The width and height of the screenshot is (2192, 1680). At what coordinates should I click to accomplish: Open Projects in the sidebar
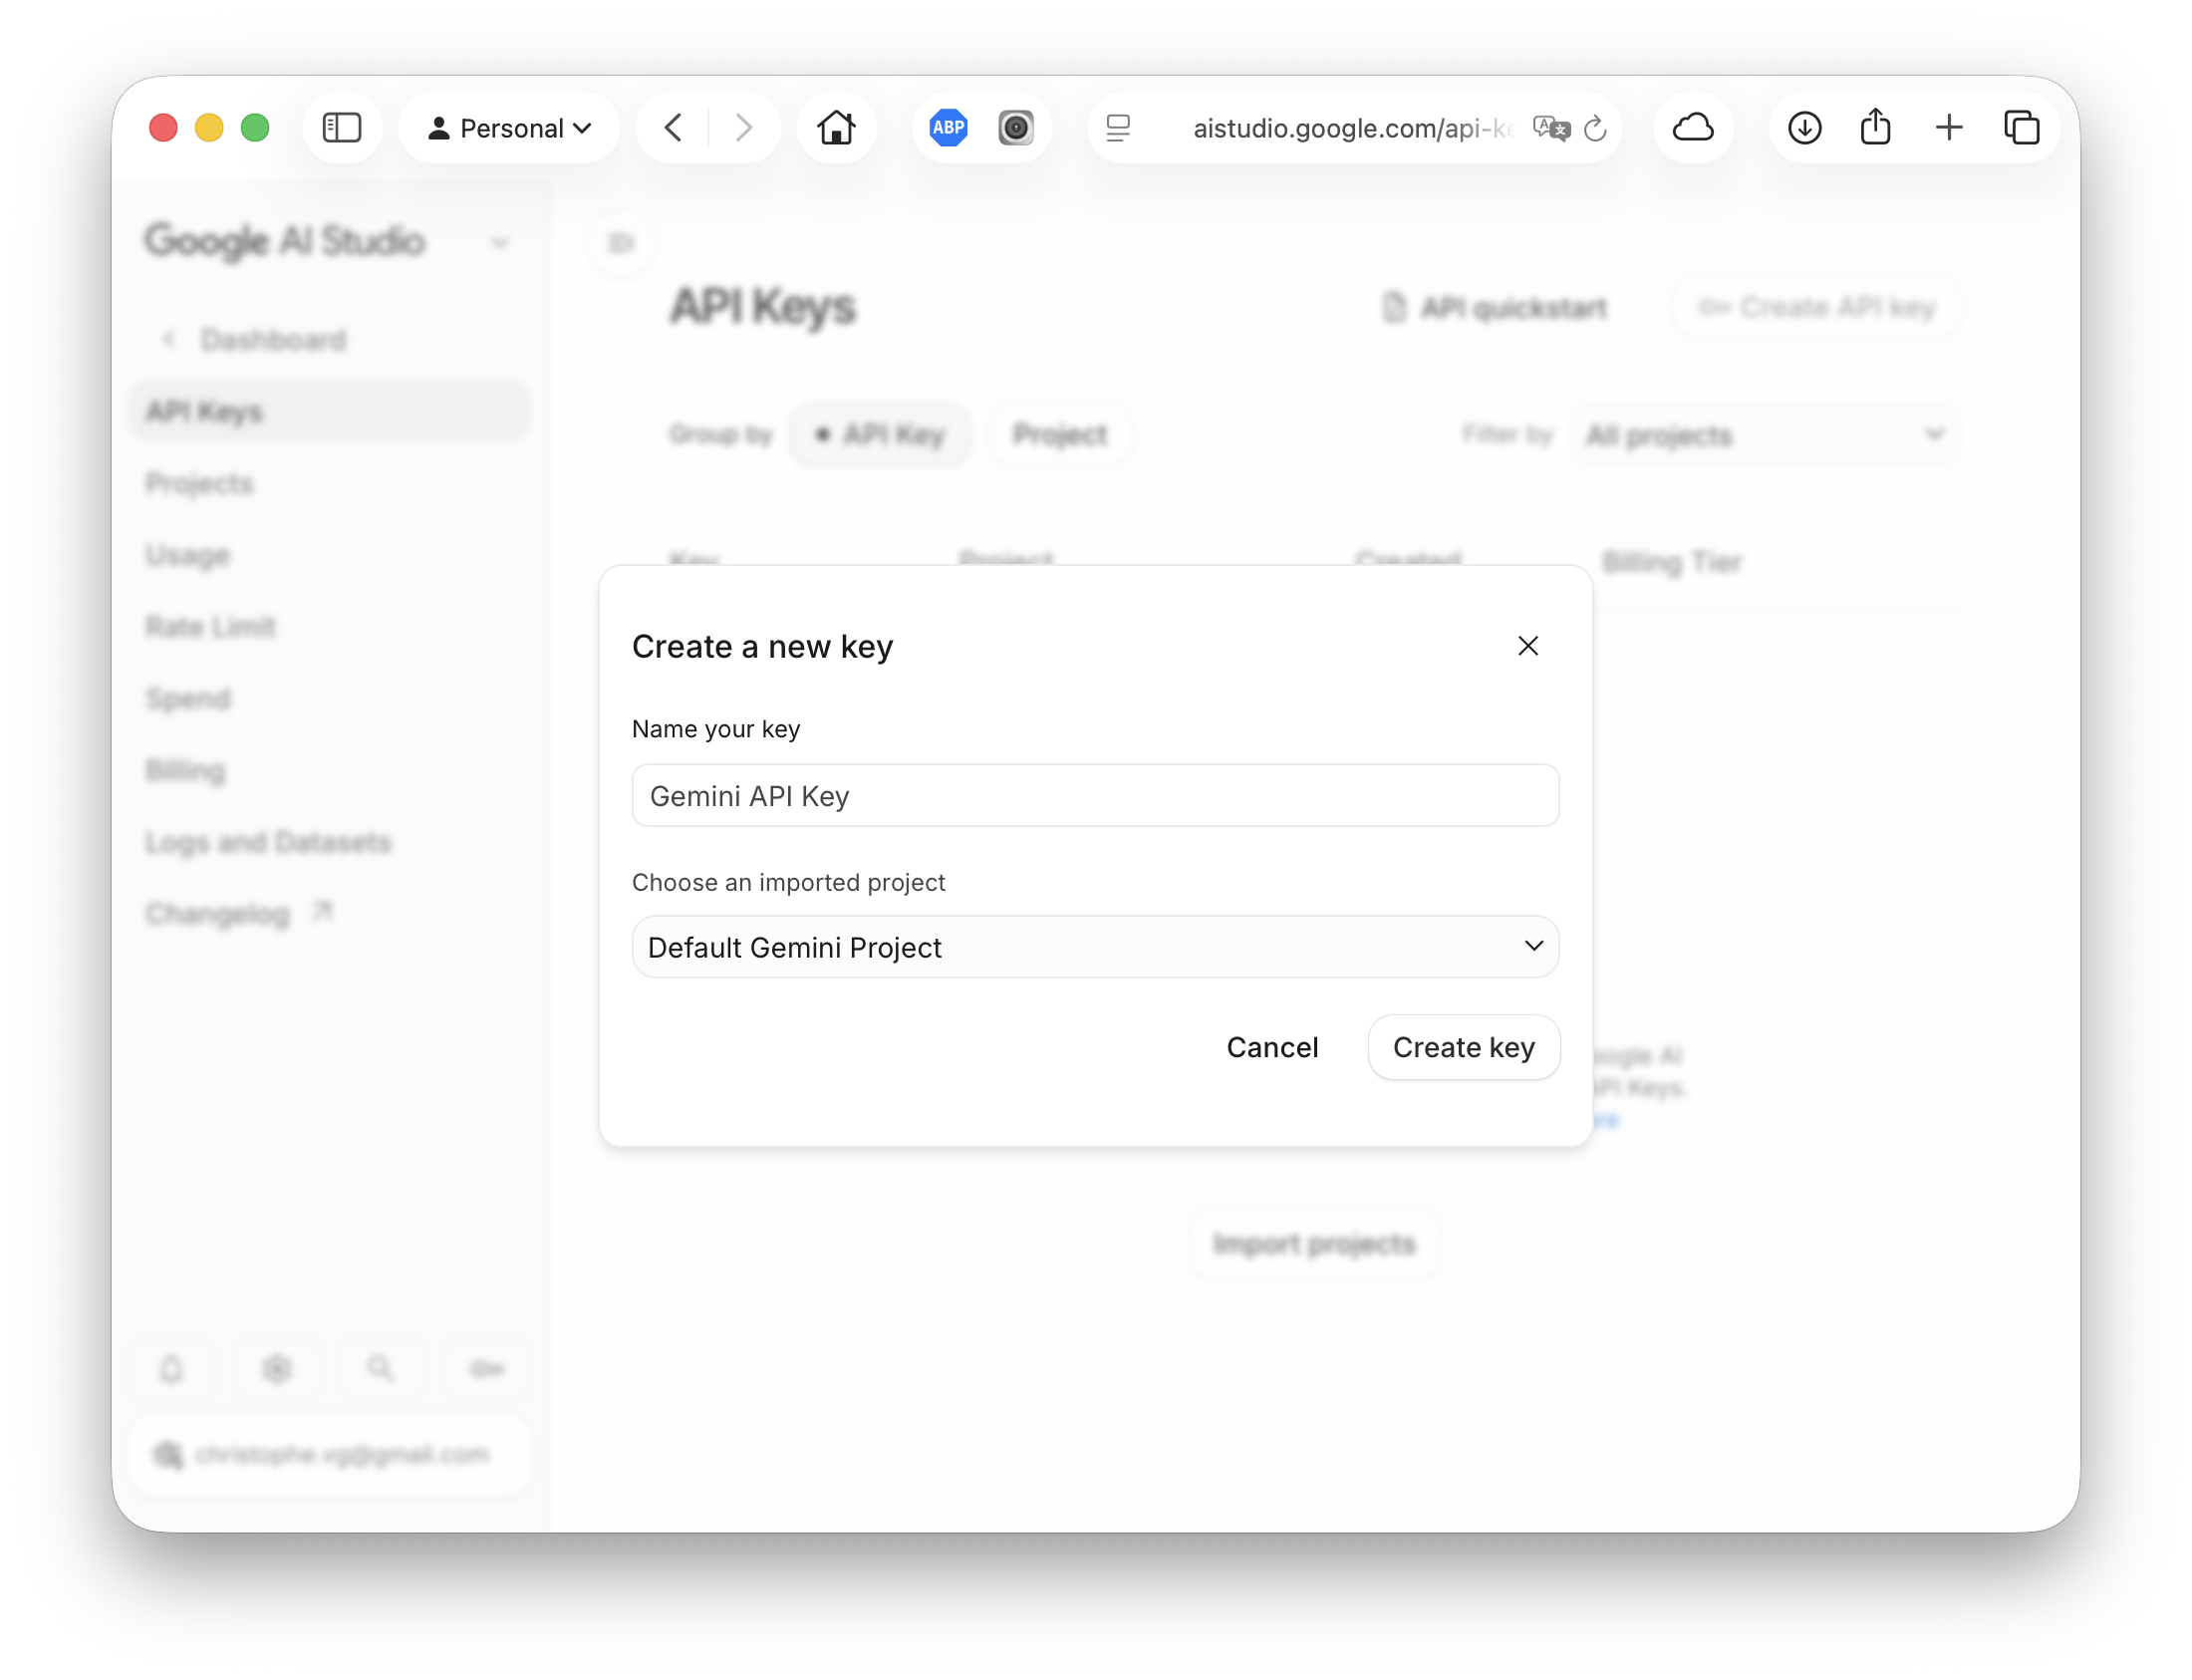click(199, 483)
